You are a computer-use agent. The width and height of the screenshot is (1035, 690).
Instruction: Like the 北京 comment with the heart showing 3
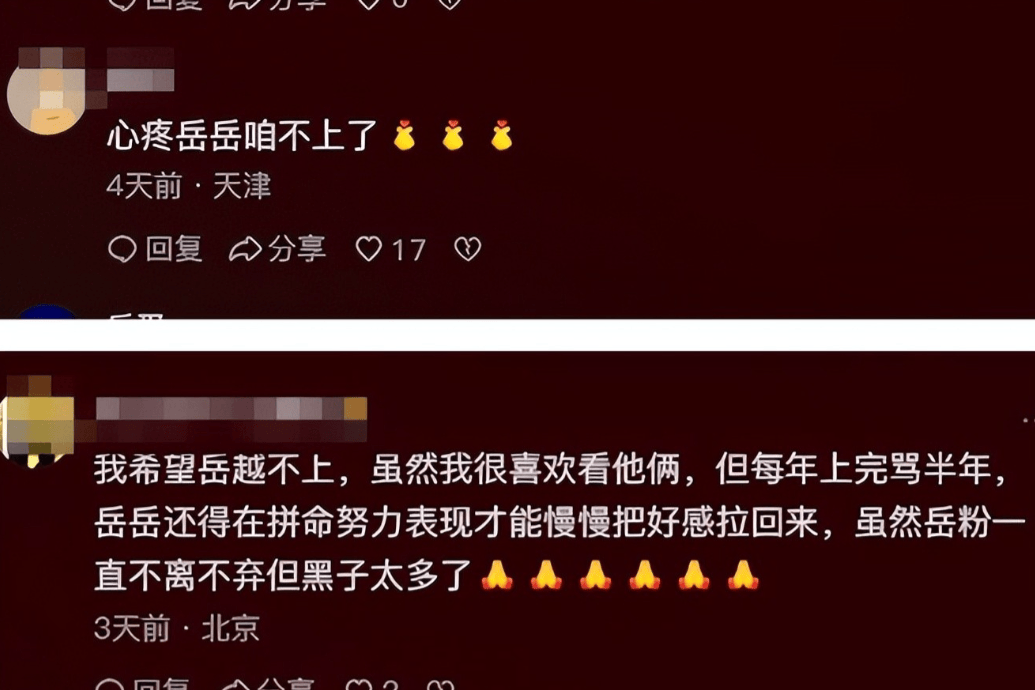coord(359,684)
